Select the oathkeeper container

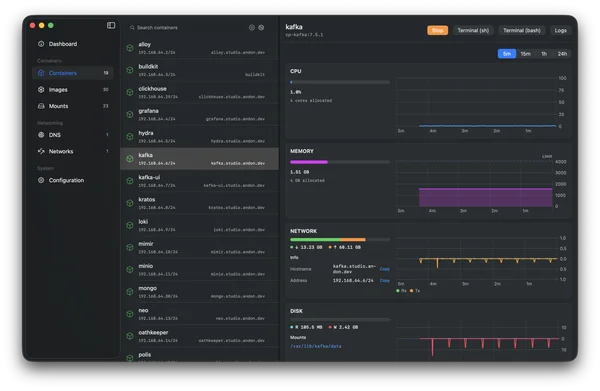(199, 336)
